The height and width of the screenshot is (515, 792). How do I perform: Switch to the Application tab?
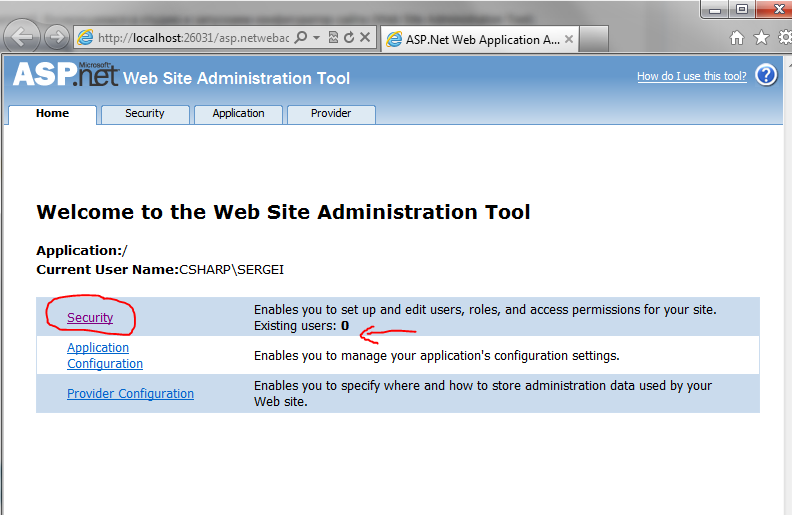pyautogui.click(x=238, y=114)
